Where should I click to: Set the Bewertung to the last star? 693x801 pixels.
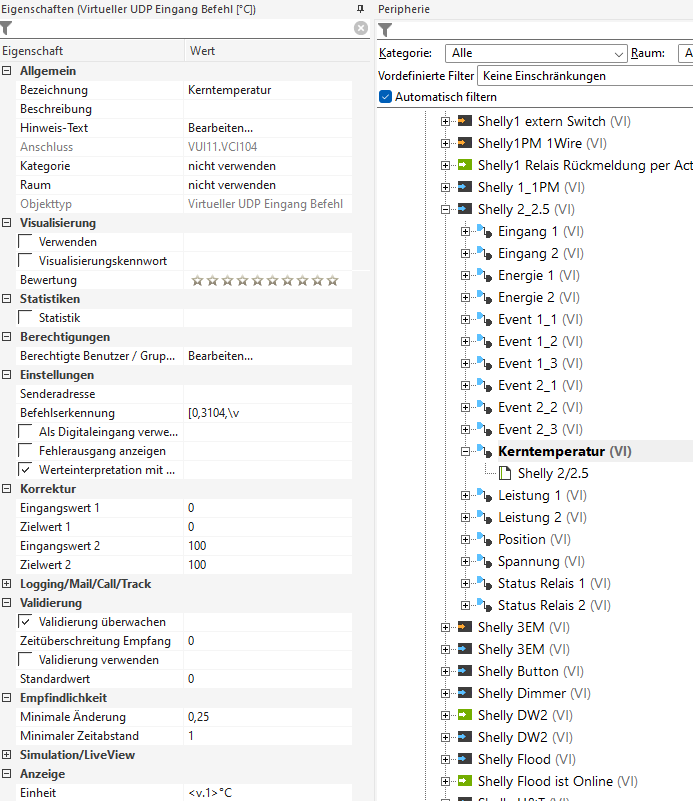pos(332,280)
